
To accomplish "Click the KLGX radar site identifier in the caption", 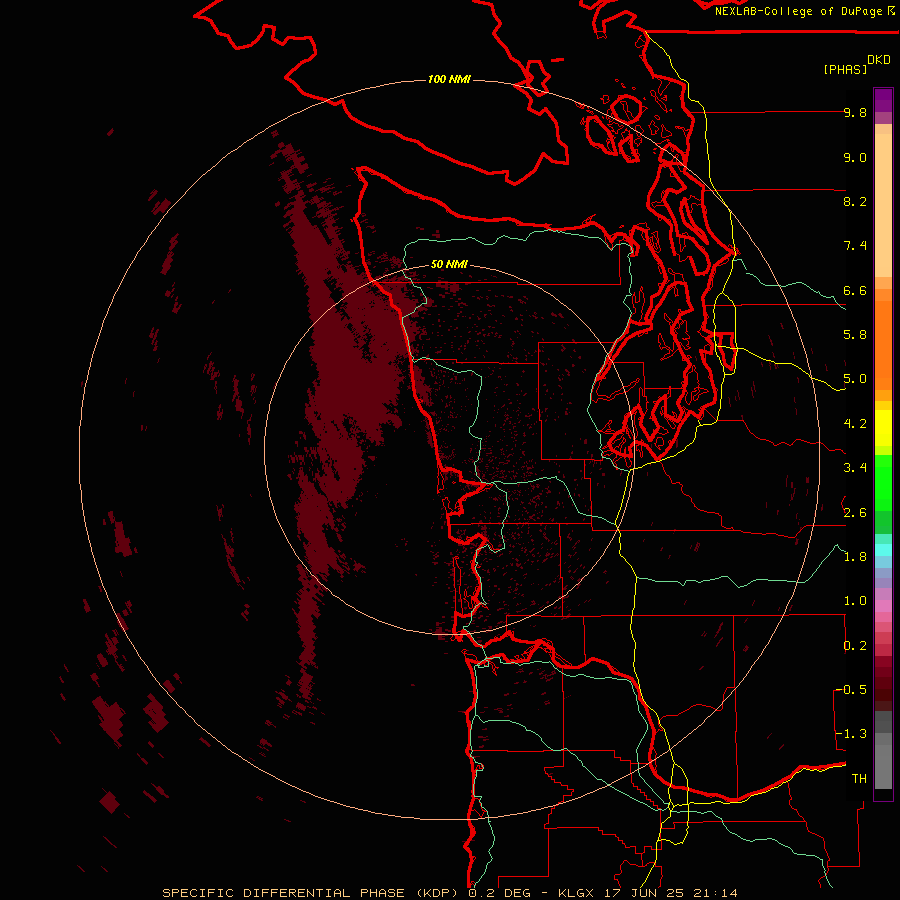I will click(576, 893).
